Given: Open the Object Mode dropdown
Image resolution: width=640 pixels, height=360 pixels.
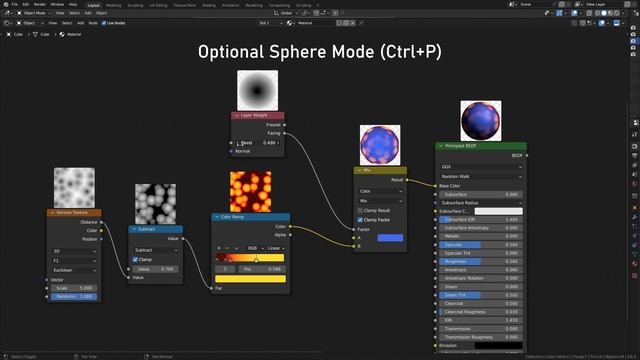Looking at the screenshot, I should 33,13.
